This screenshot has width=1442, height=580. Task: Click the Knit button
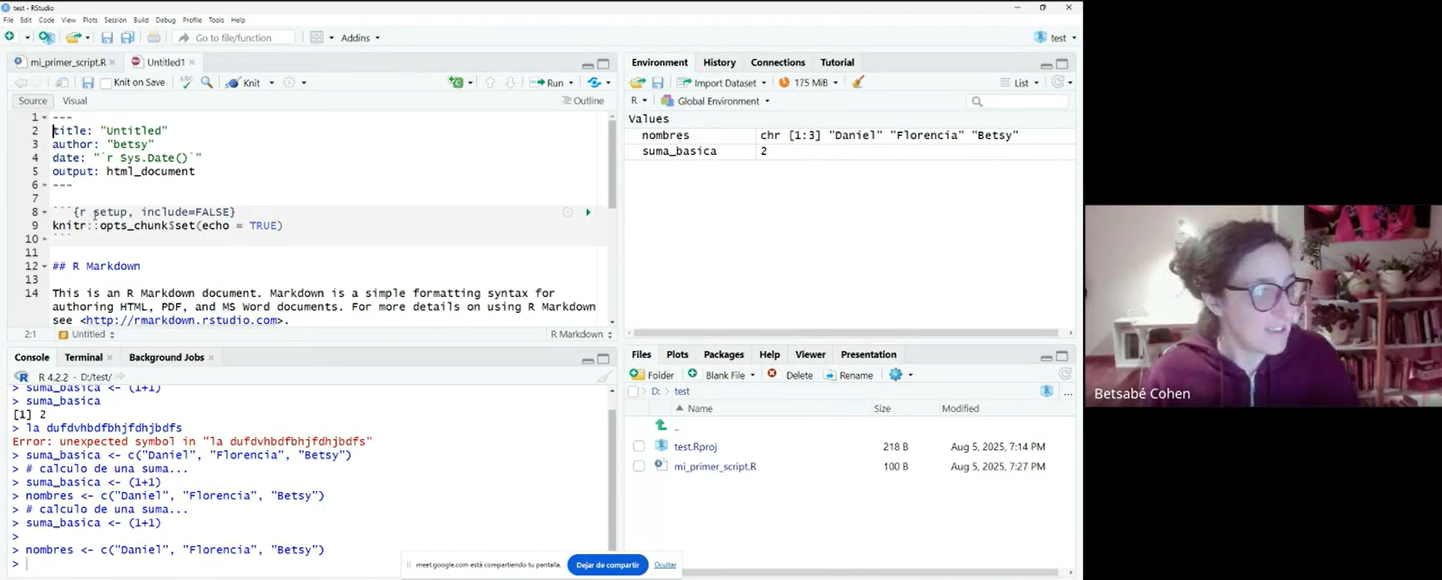tap(244, 83)
